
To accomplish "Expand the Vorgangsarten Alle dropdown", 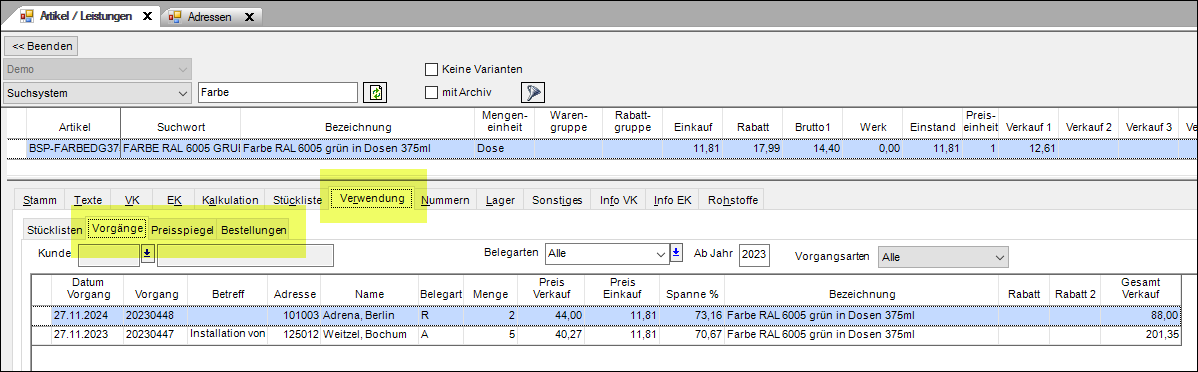I will click(943, 257).
